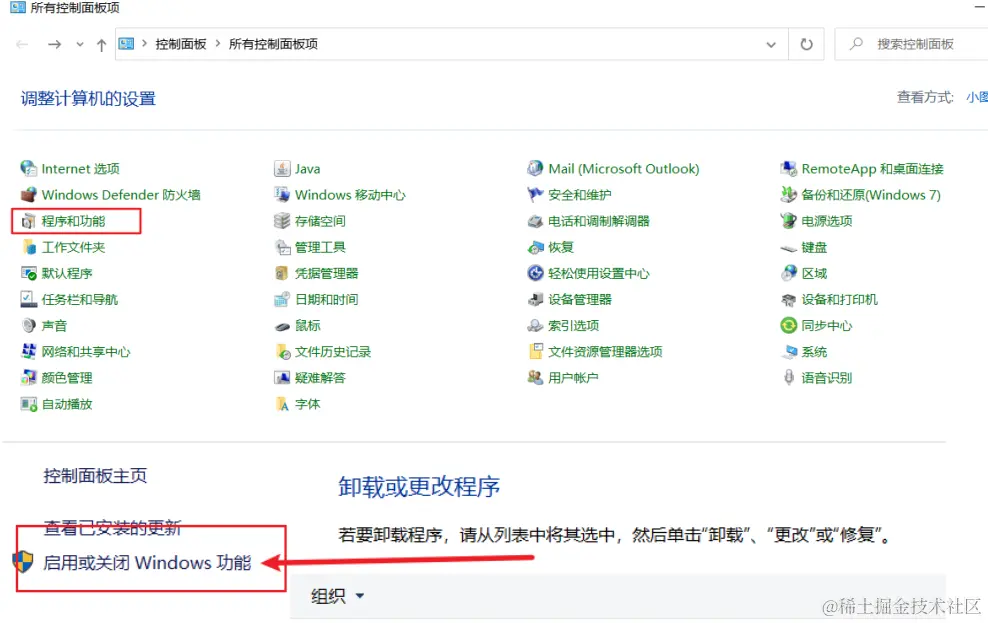
Task: Open 工作文件夹 folder icon
Action: [x=28, y=247]
